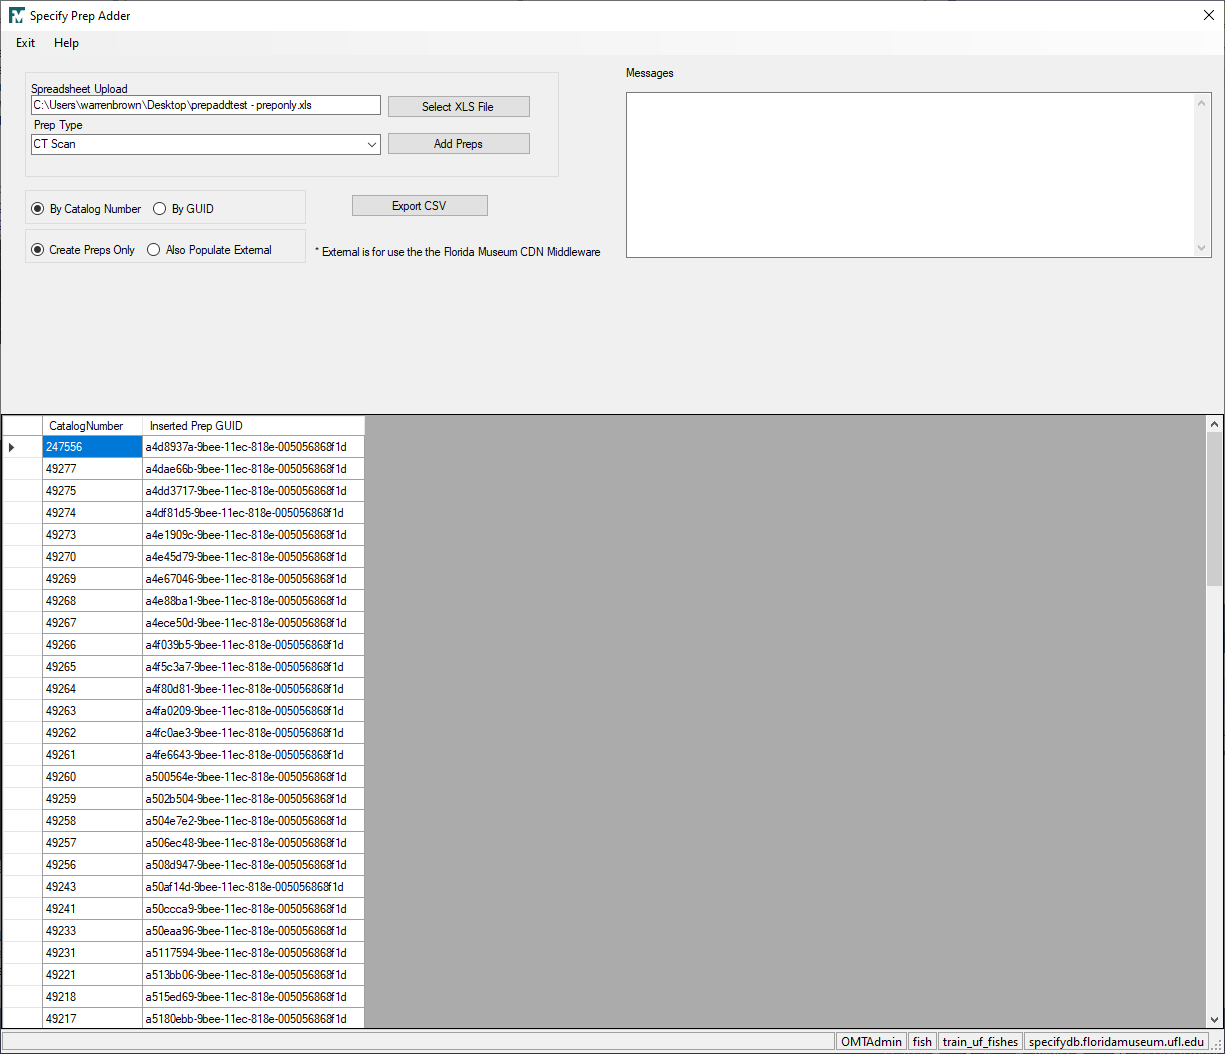Close the Specify Prep Adder window
Image resolution: width=1225 pixels, height=1054 pixels.
tap(1208, 15)
